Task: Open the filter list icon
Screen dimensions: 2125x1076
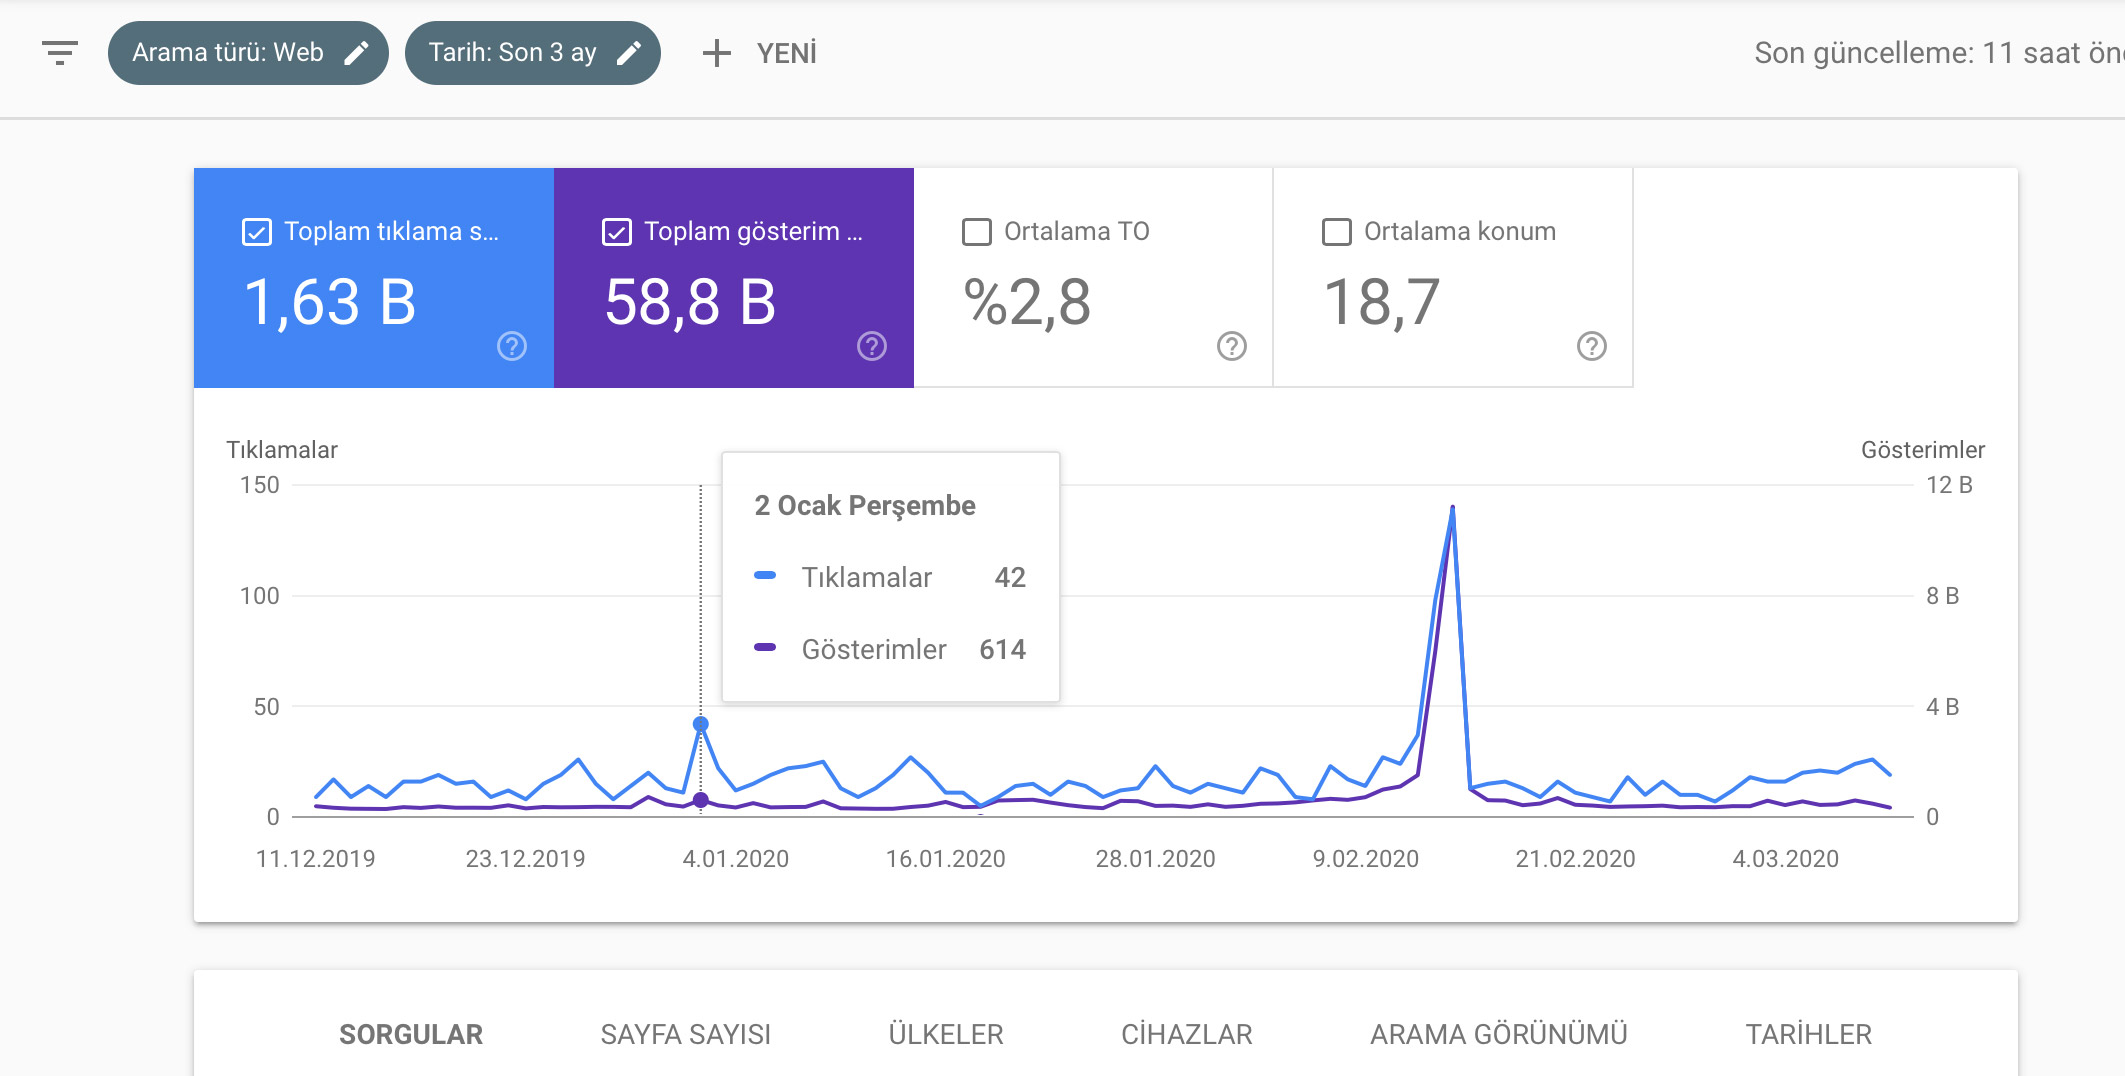Action: tap(60, 53)
